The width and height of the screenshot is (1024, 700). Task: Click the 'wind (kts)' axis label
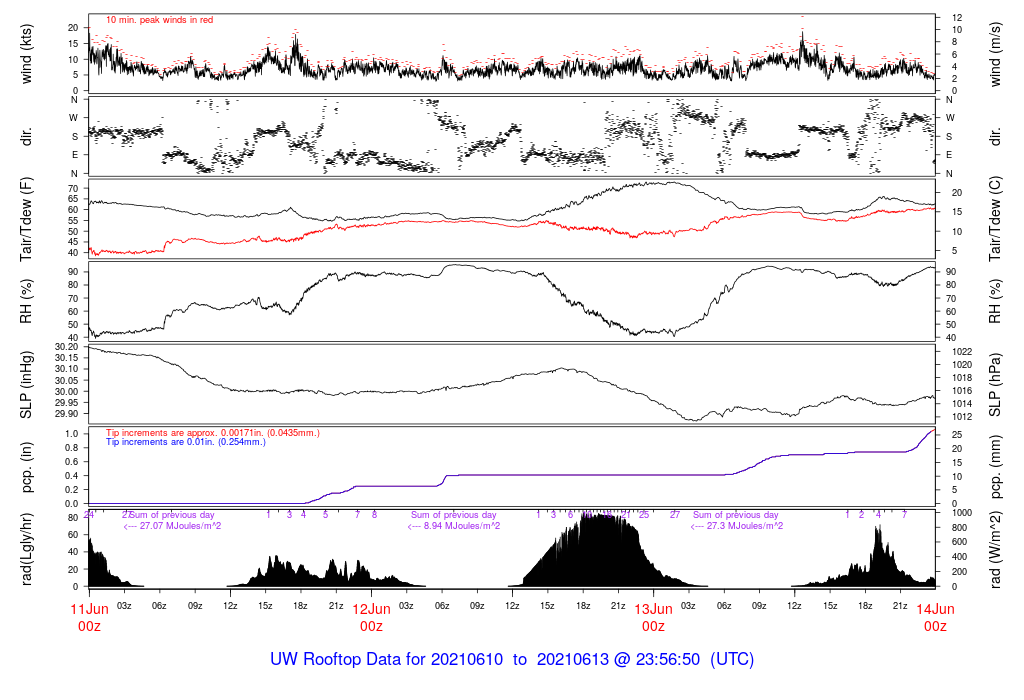click(x=26, y=54)
